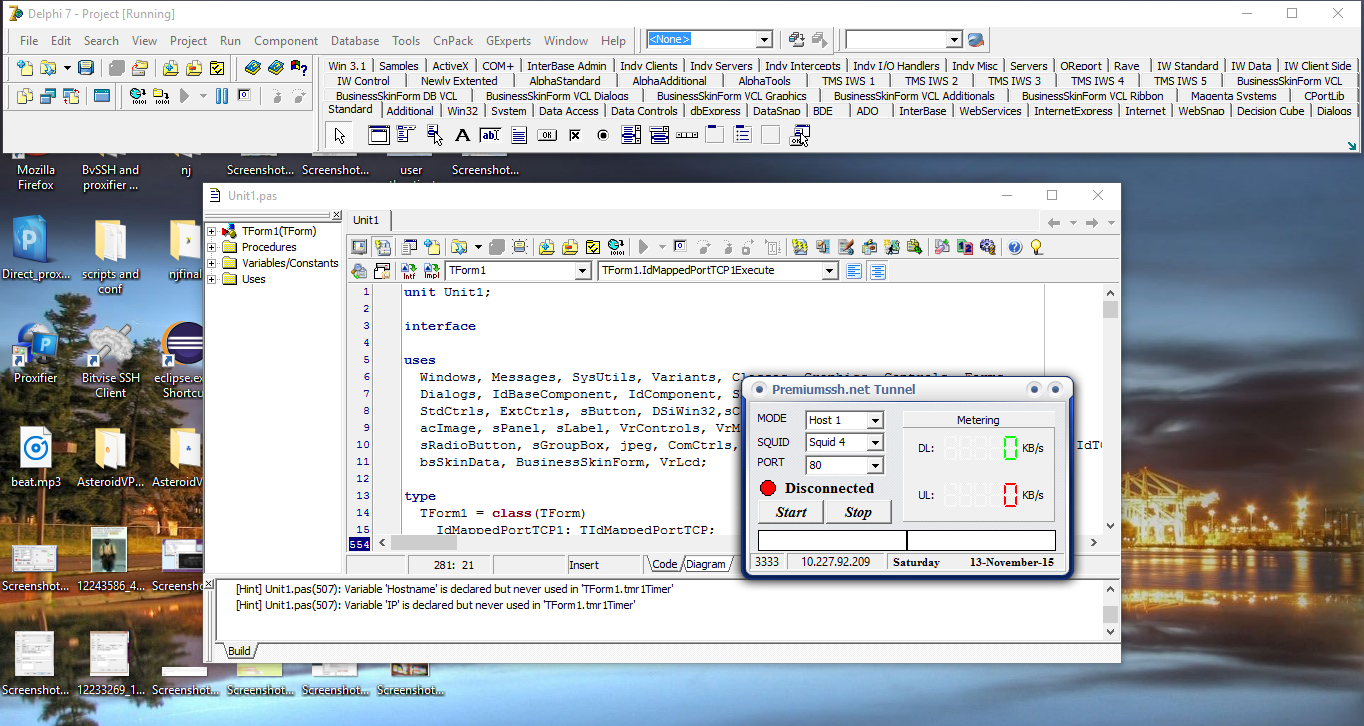Click the Pause icon in Delphi main toolbar
1364x726 pixels.
221,96
